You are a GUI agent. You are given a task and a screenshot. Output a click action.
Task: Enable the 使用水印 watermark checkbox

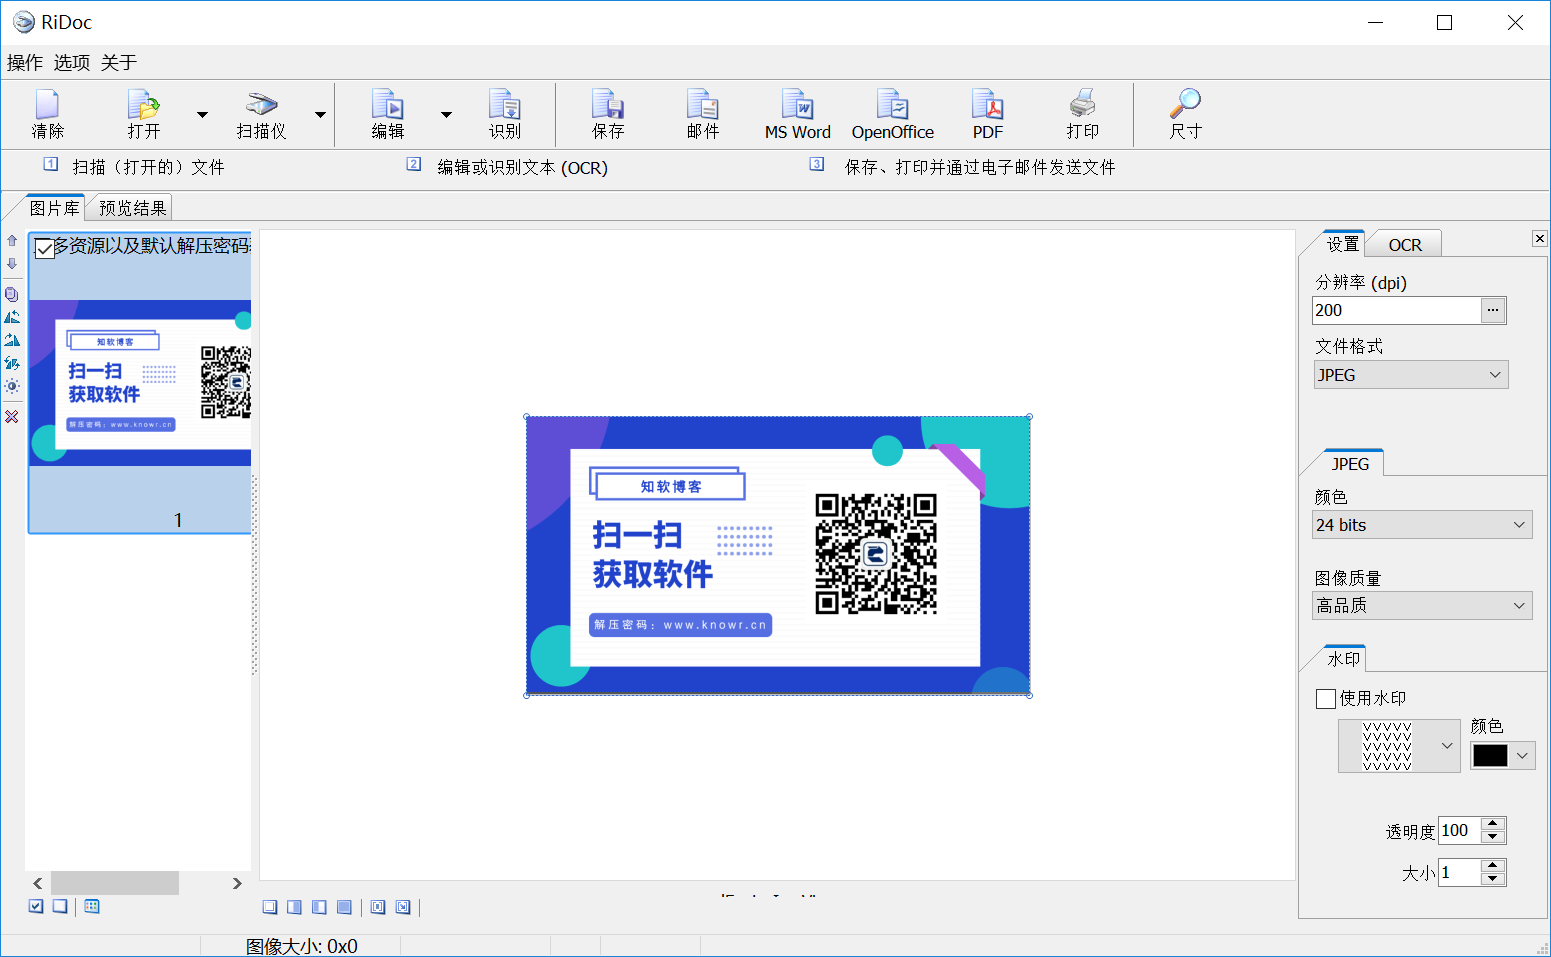(x=1326, y=699)
